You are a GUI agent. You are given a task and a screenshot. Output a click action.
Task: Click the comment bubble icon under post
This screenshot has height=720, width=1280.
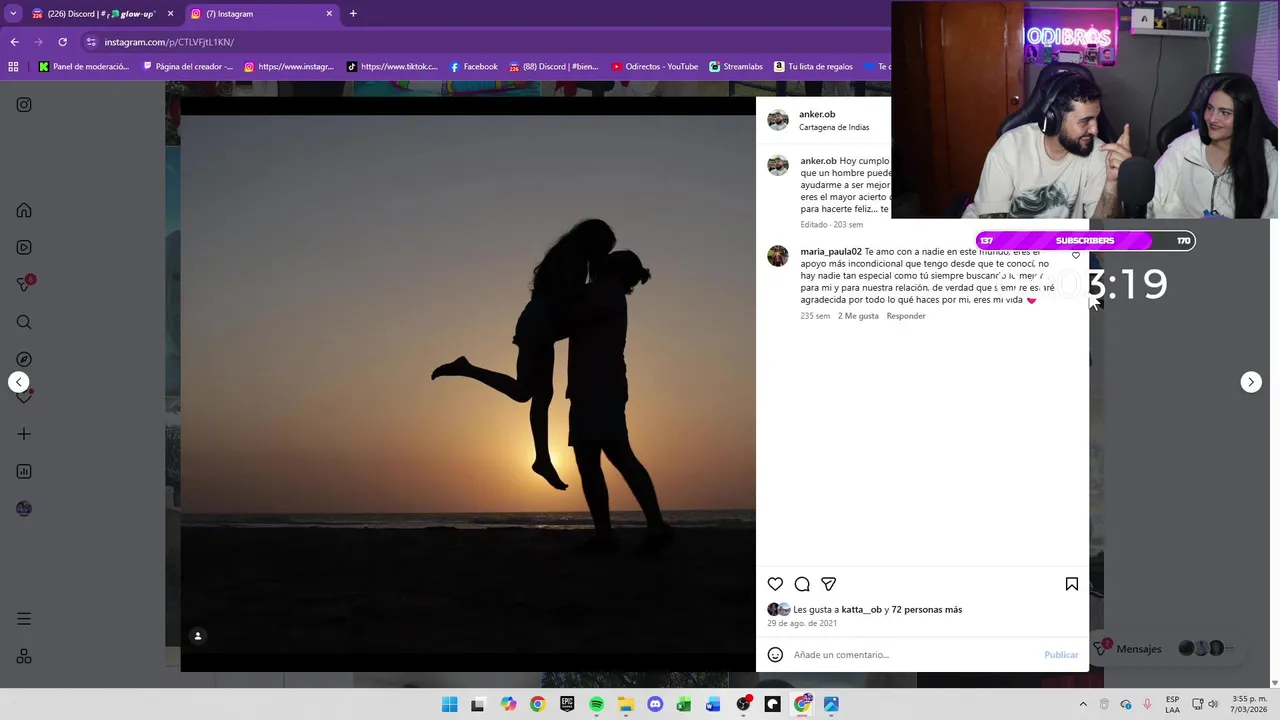pos(802,584)
